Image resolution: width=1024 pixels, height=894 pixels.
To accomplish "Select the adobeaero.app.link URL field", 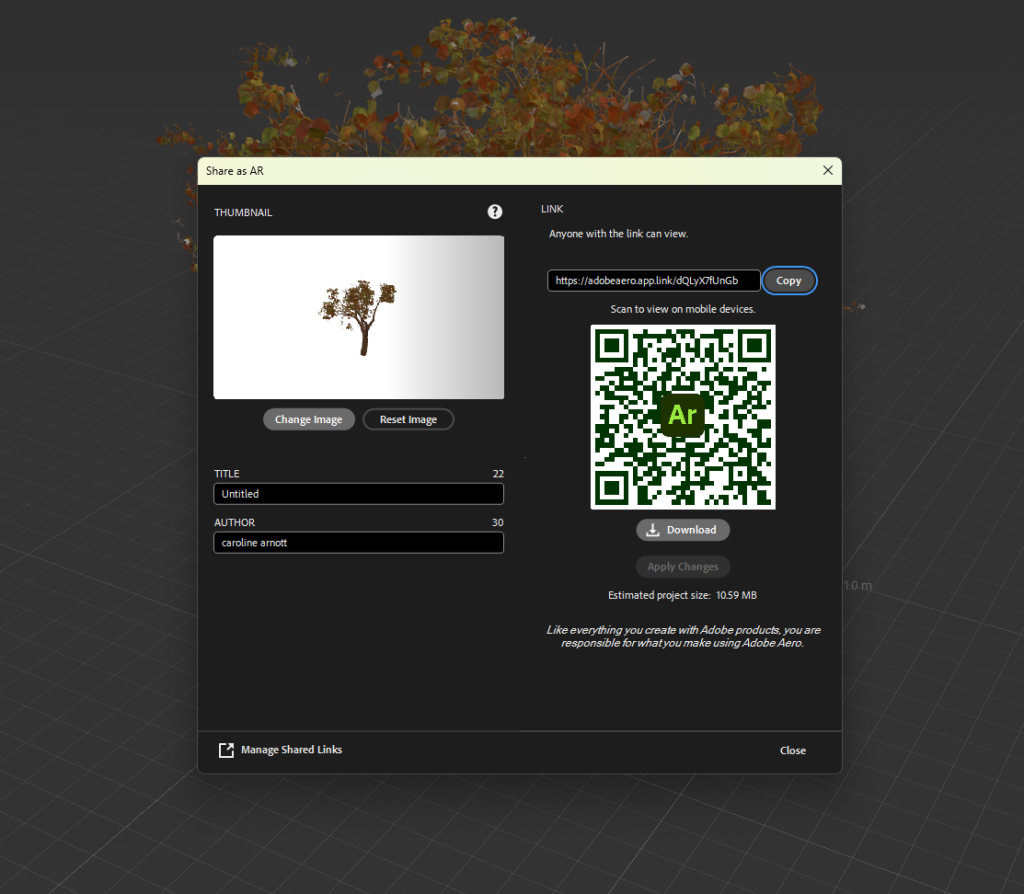I will click(x=654, y=281).
